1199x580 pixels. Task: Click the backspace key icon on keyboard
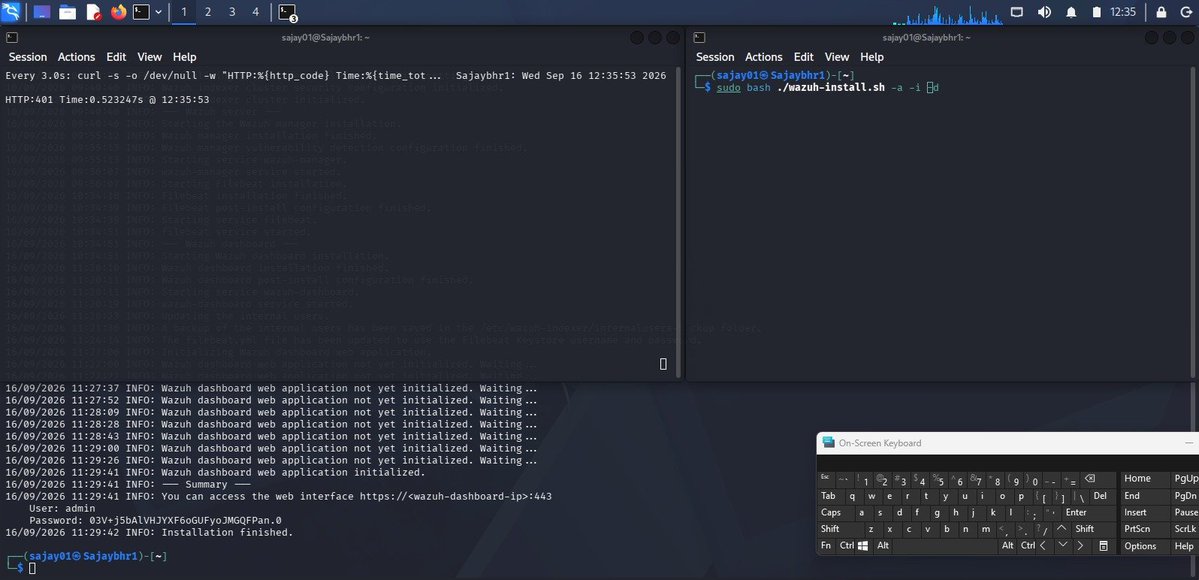pos(1090,479)
